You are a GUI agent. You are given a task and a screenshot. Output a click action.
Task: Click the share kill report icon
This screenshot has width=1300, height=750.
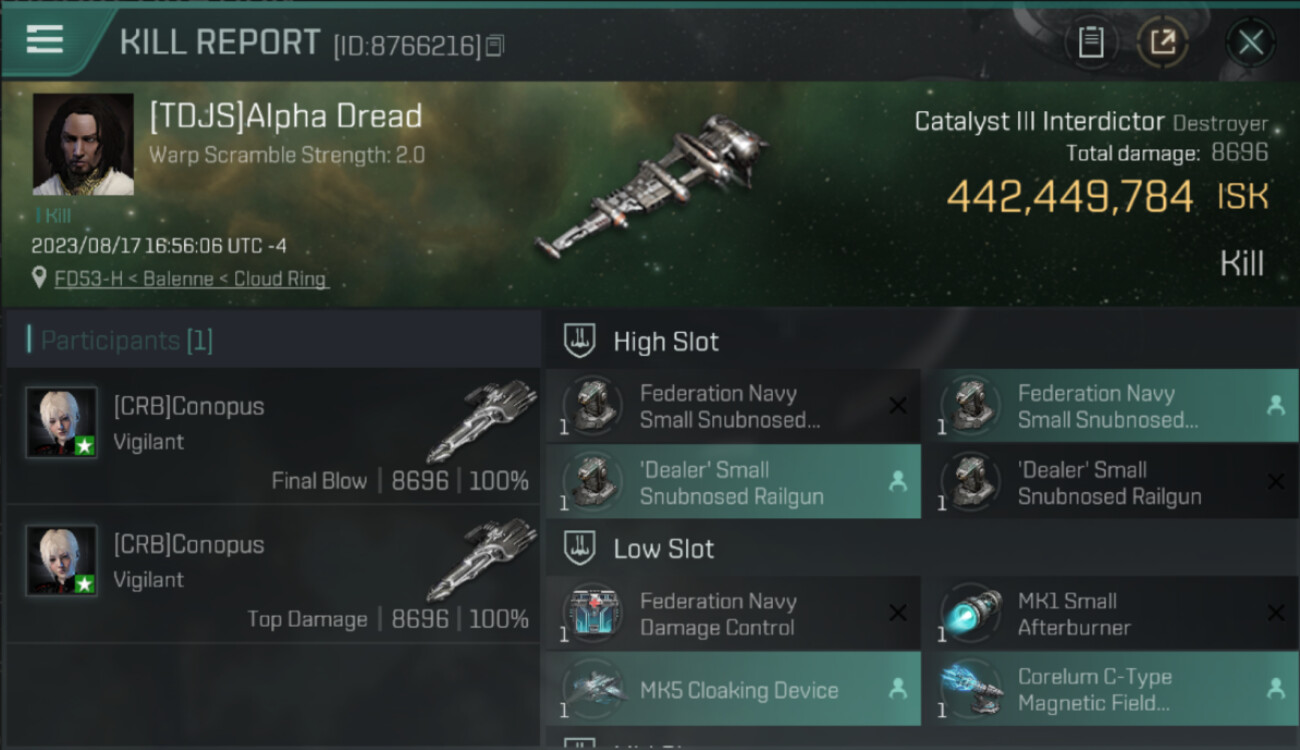(1162, 42)
